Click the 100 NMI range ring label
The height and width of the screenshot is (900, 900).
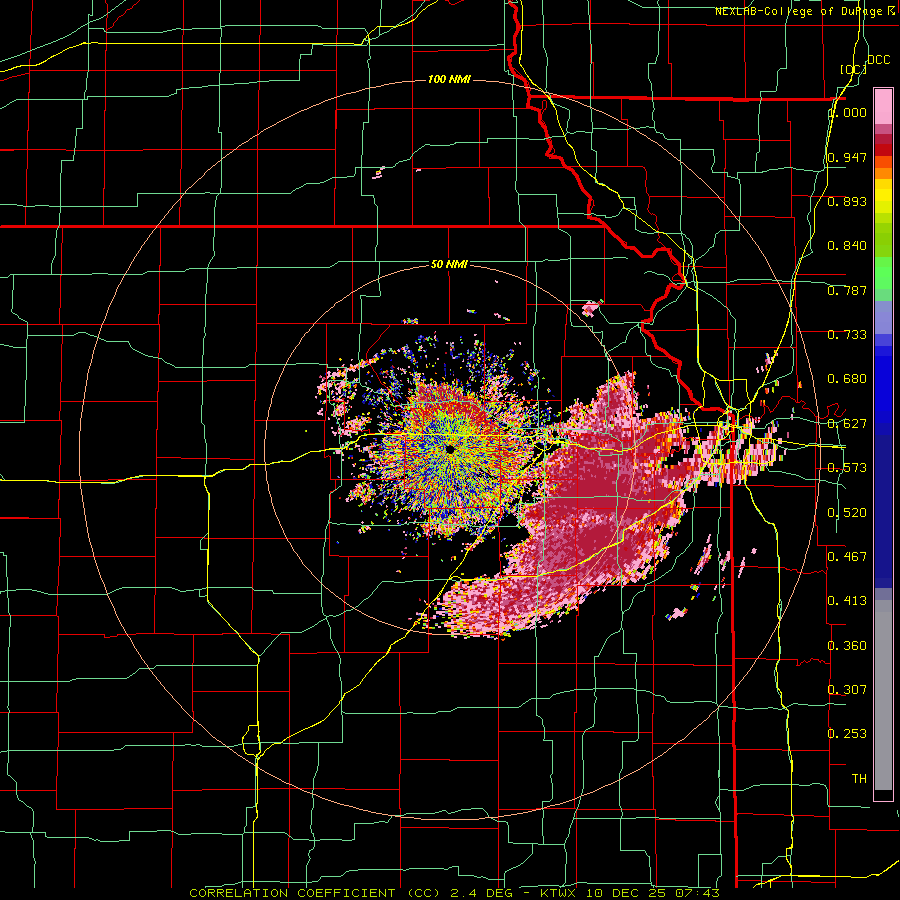tap(449, 79)
